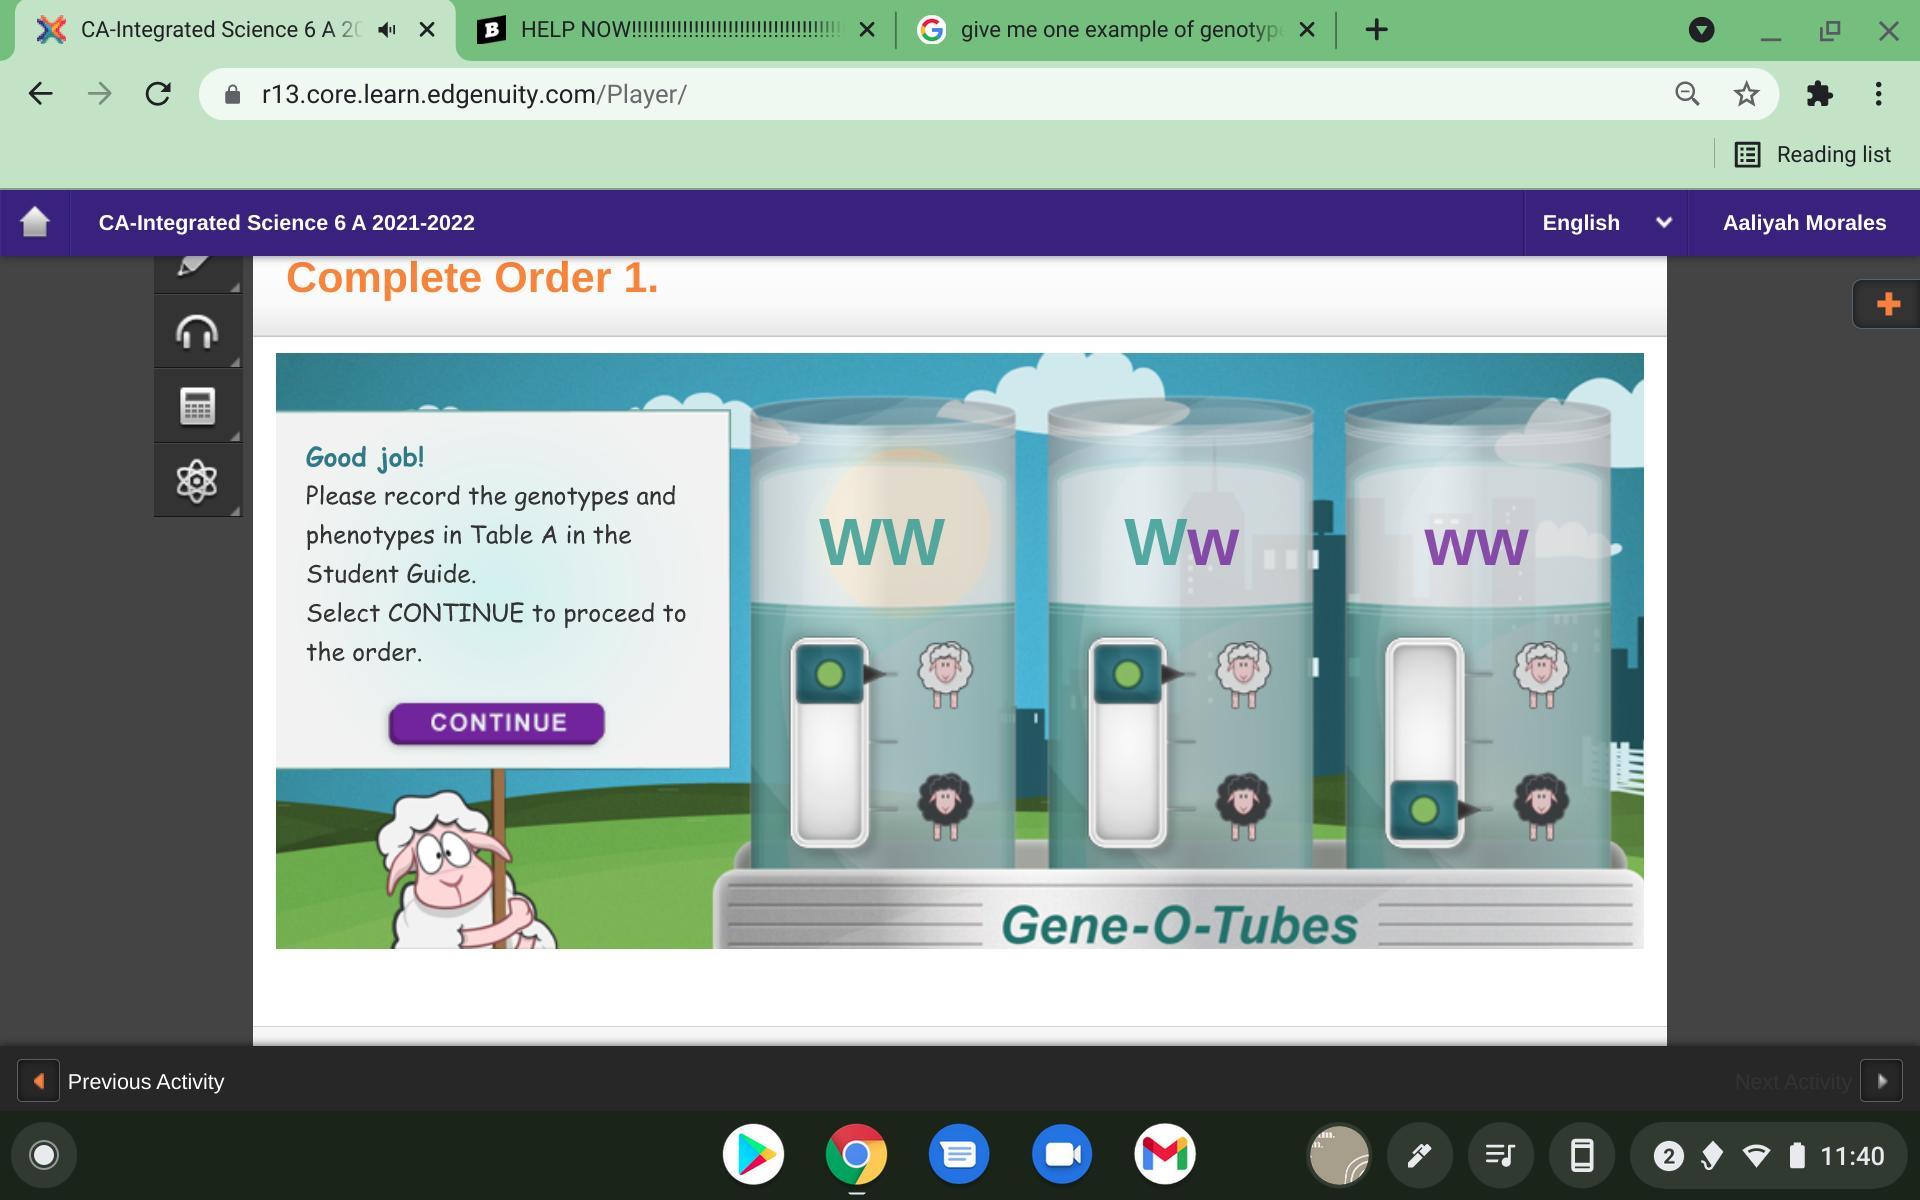This screenshot has height=1200, width=1920.
Task: Click the course home icon
Action: [35, 222]
